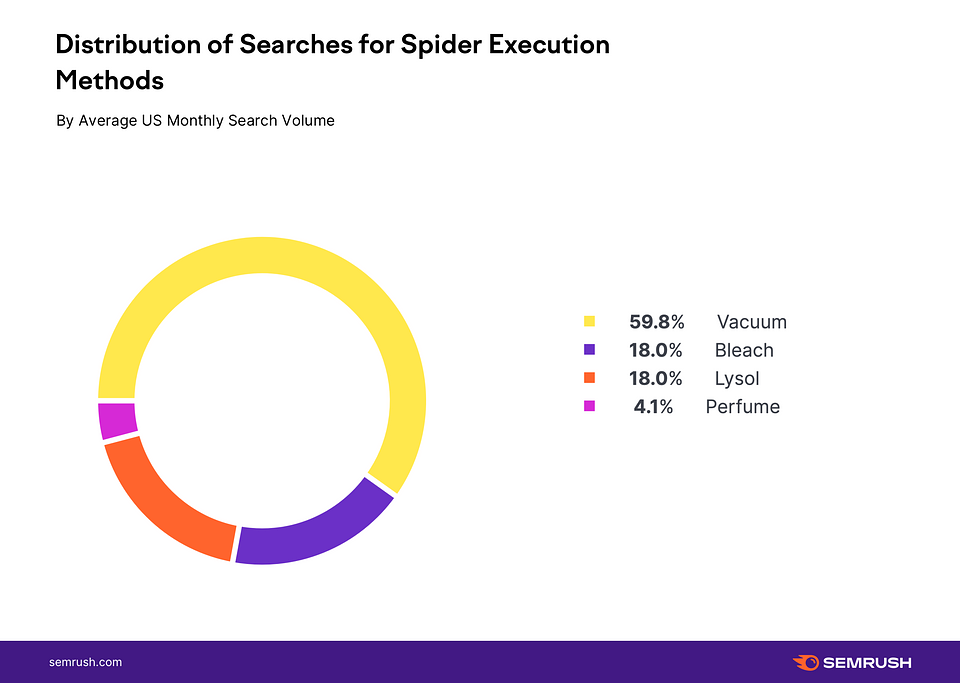960x683 pixels.
Task: Click the orange Lysol legend swatch
Action: click(589, 378)
